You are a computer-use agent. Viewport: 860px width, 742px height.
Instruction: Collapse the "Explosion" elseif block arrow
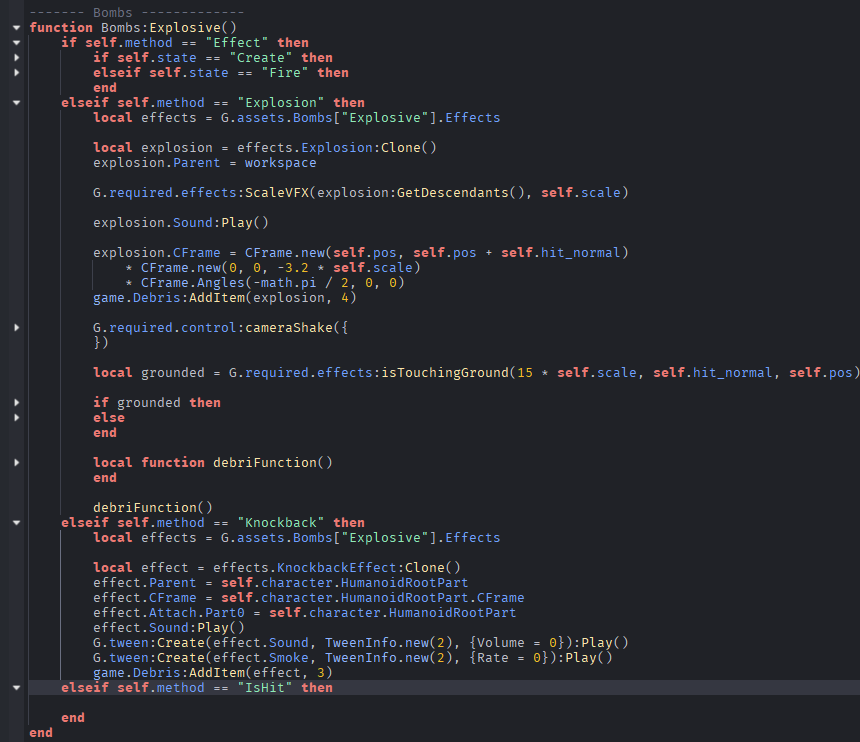[x=16, y=103]
